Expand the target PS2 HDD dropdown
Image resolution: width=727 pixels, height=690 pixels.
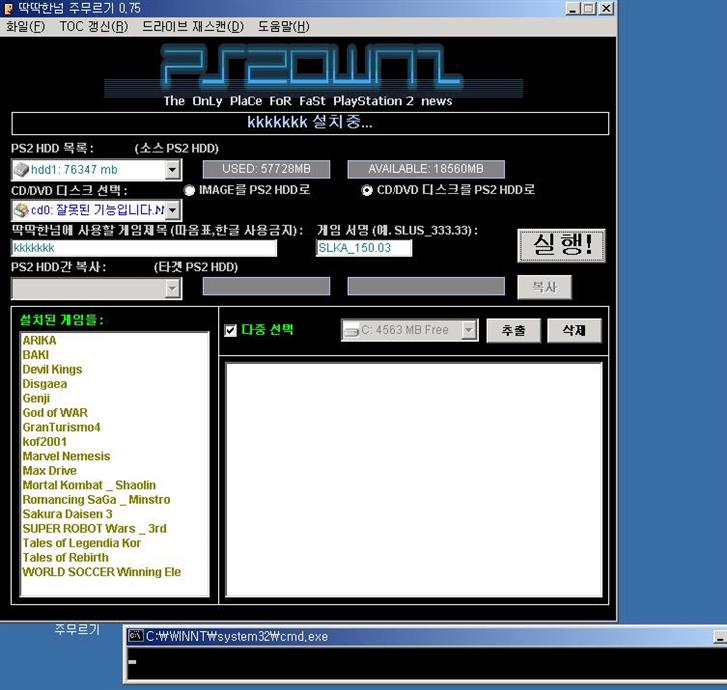pos(172,289)
